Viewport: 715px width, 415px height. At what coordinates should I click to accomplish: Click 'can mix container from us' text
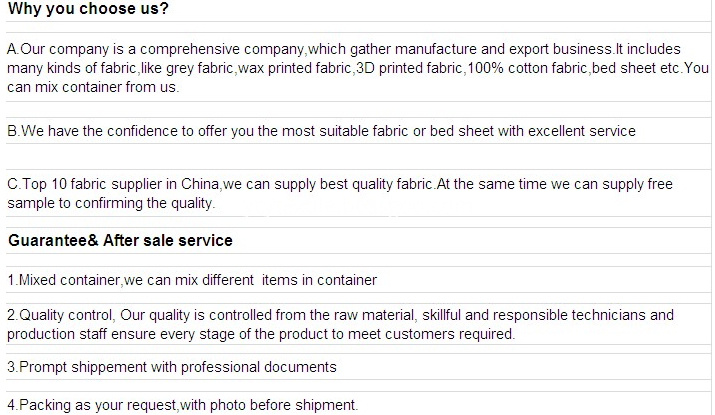[93, 87]
